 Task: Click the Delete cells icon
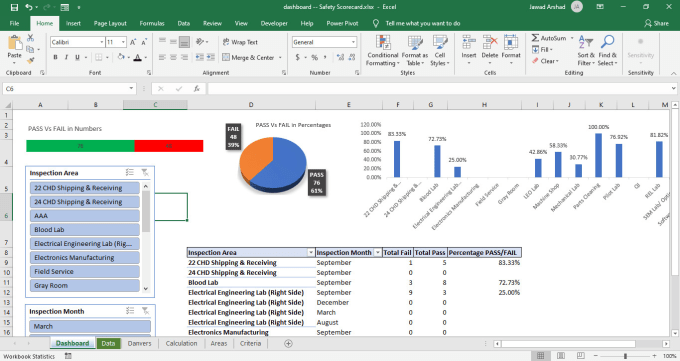490,43
